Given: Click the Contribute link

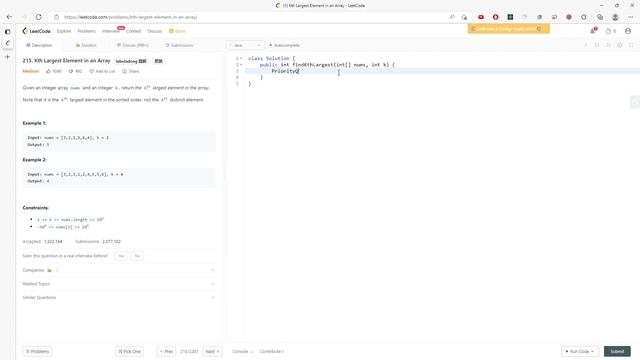Looking at the screenshot, I should point(271,351).
